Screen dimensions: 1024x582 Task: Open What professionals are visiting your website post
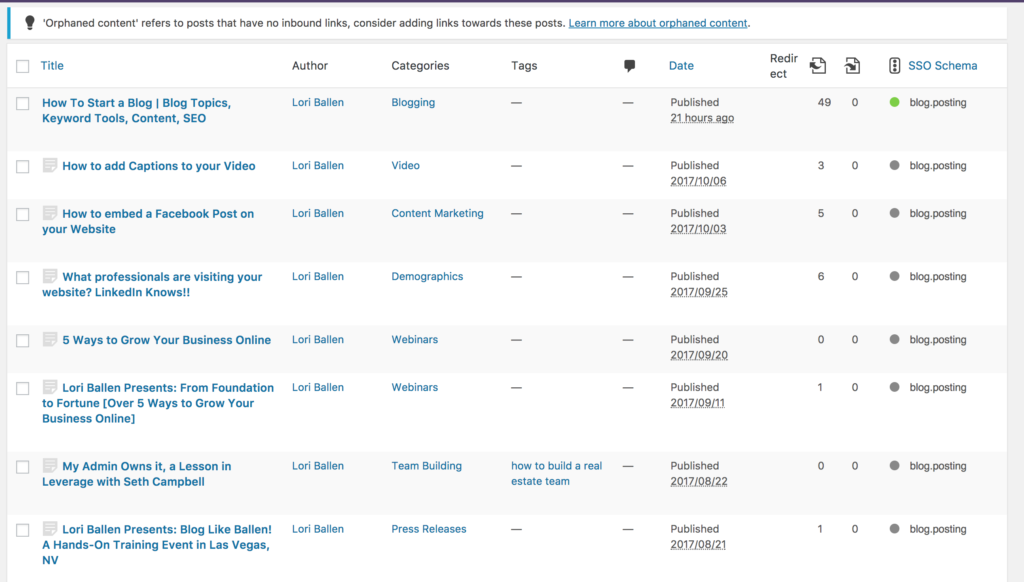[152, 284]
